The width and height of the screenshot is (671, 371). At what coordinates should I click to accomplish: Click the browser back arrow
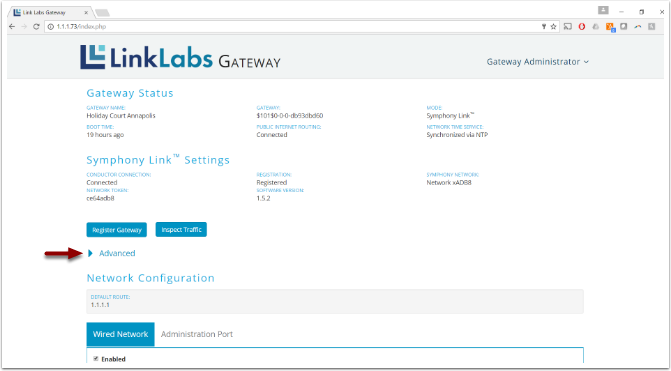pos(12,27)
